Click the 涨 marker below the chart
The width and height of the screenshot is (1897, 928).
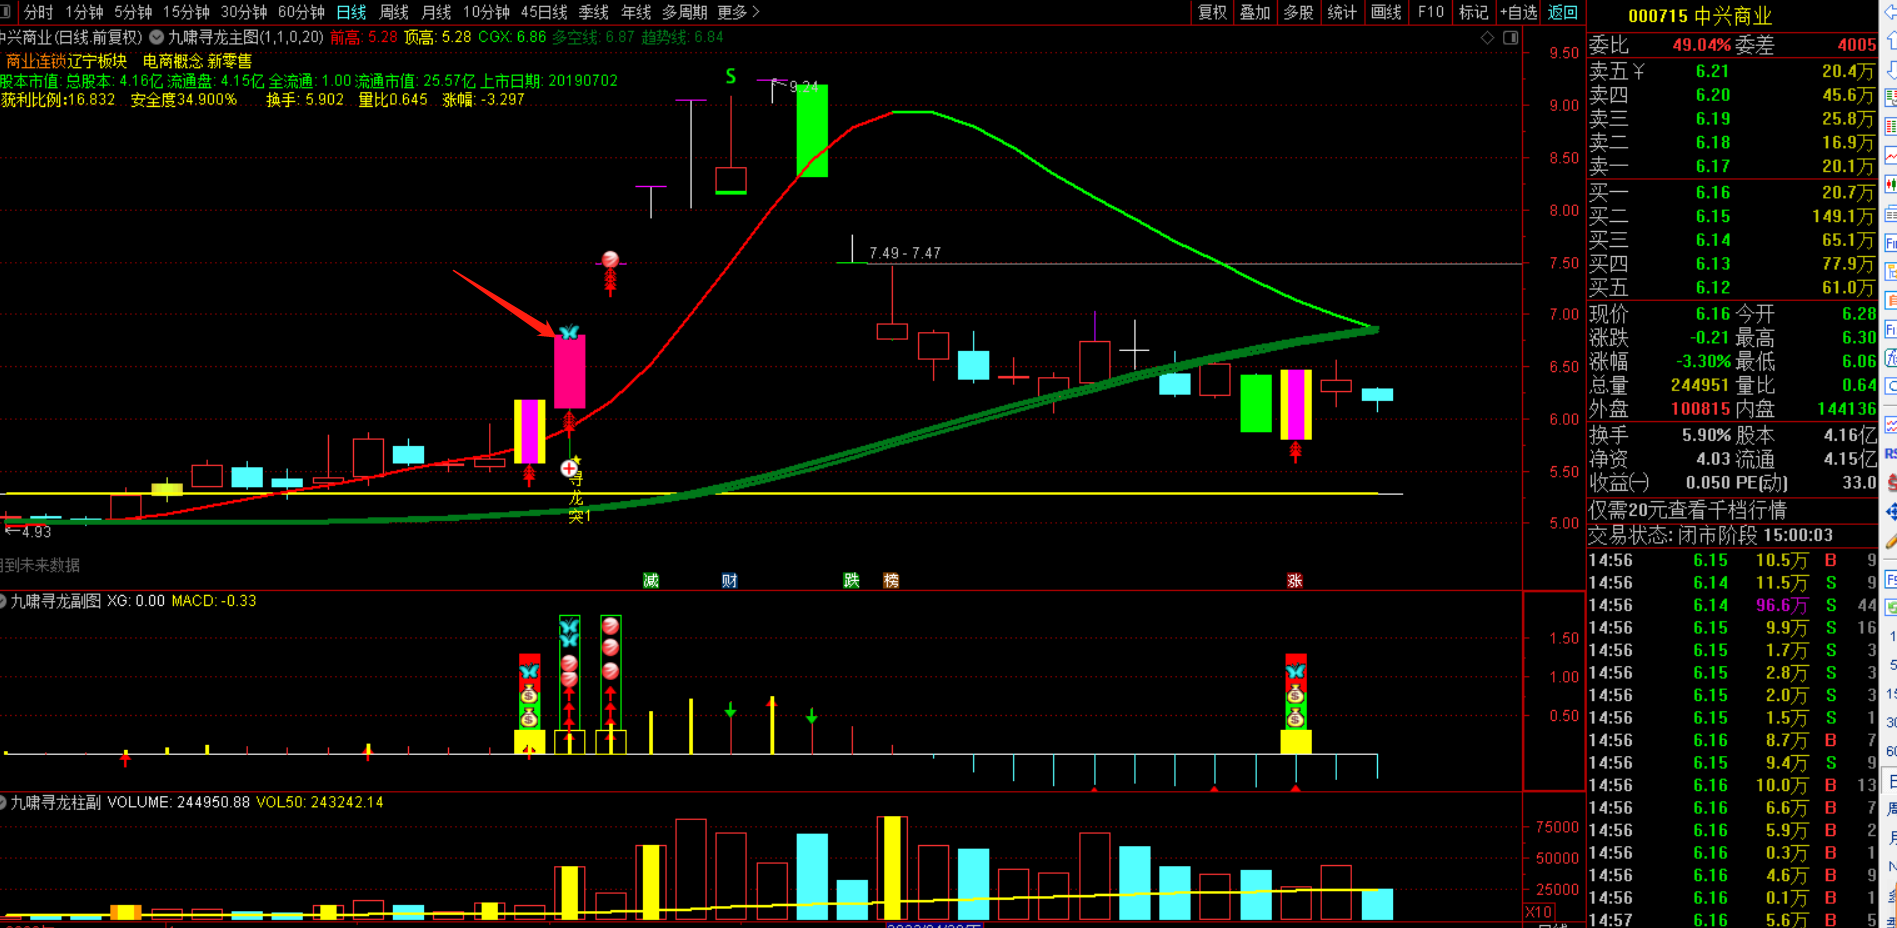coord(1295,581)
